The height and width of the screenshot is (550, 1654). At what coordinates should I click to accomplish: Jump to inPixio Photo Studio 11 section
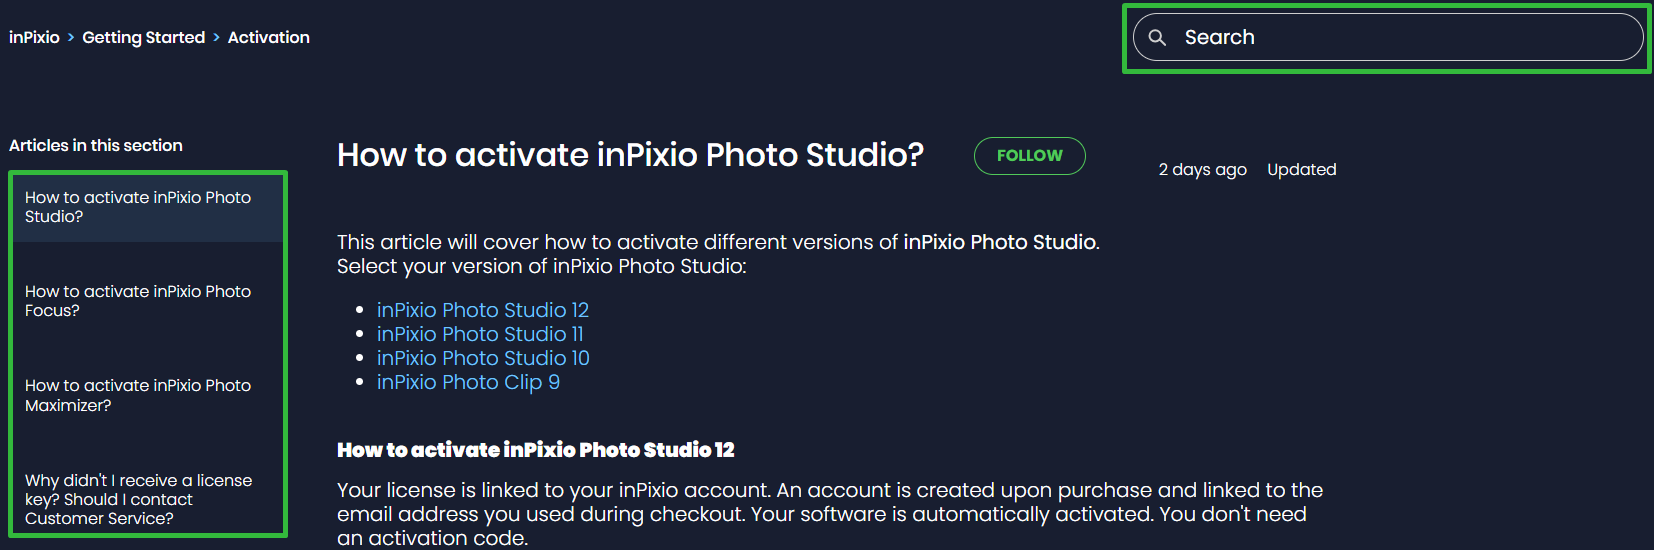pyautogui.click(x=480, y=334)
